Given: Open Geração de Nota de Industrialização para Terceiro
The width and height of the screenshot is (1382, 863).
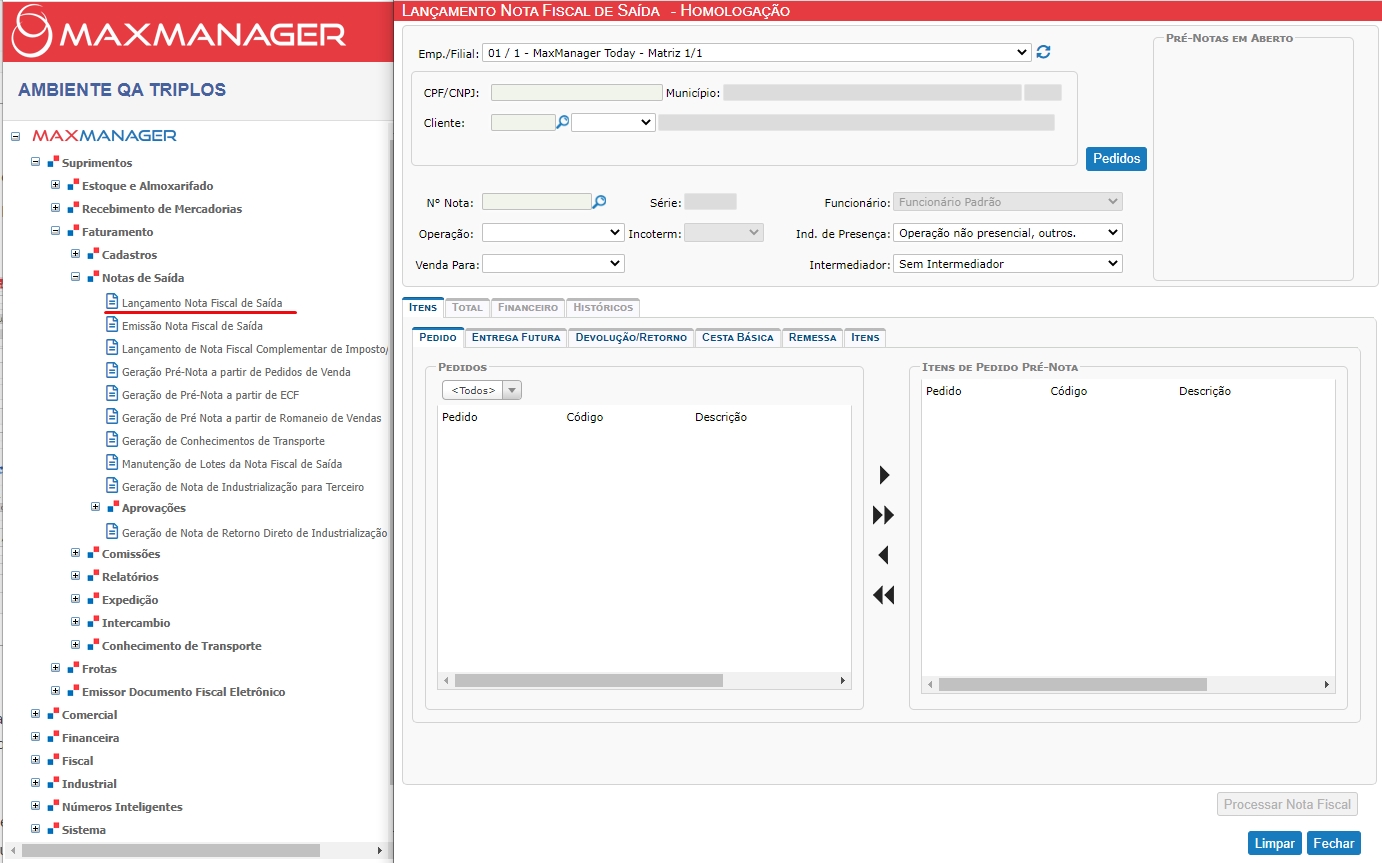Looking at the screenshot, I should click(x=243, y=487).
